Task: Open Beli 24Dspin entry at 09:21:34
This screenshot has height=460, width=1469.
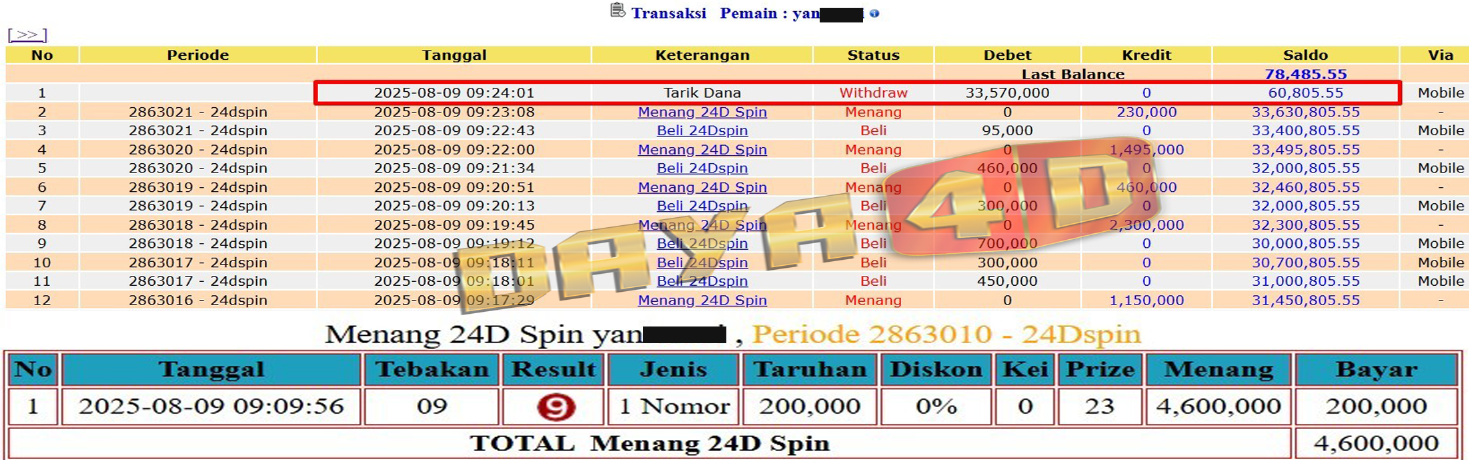Action: [x=702, y=168]
